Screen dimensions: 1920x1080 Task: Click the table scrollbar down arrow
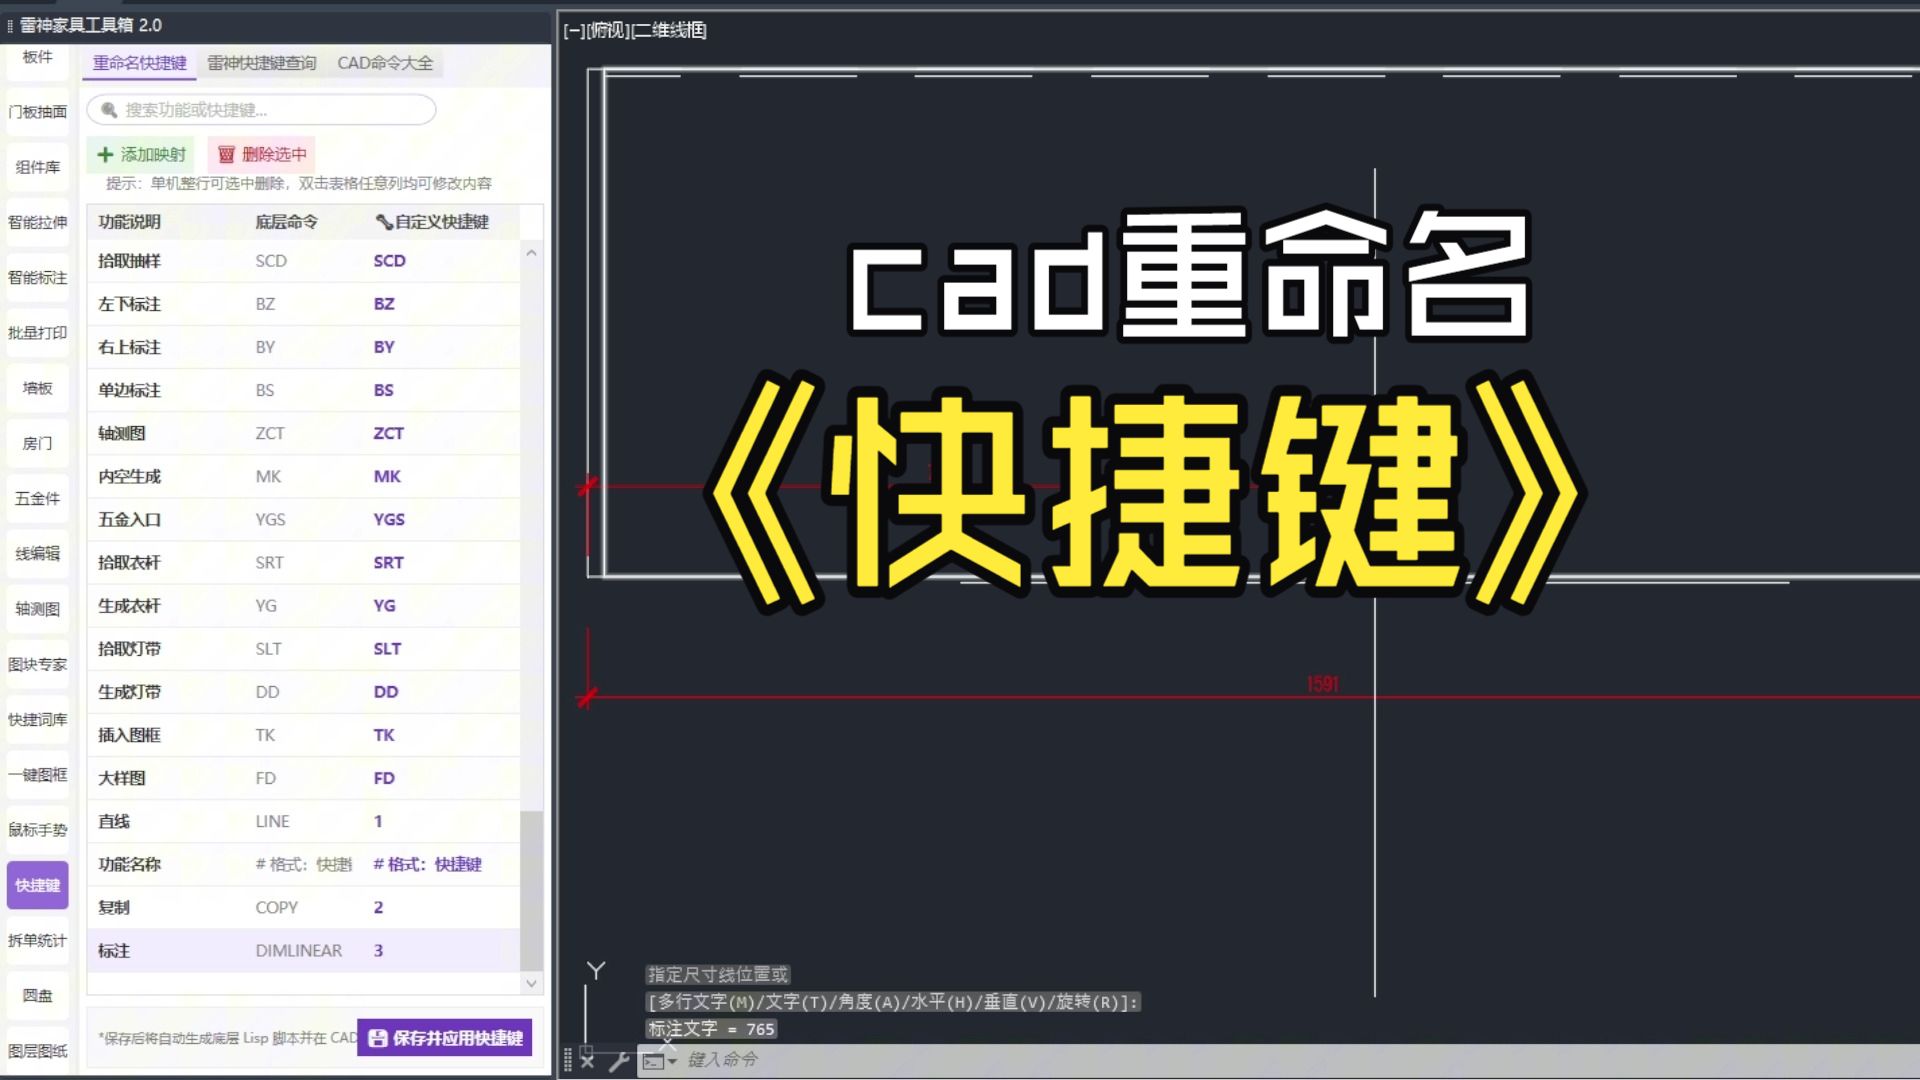(x=531, y=983)
